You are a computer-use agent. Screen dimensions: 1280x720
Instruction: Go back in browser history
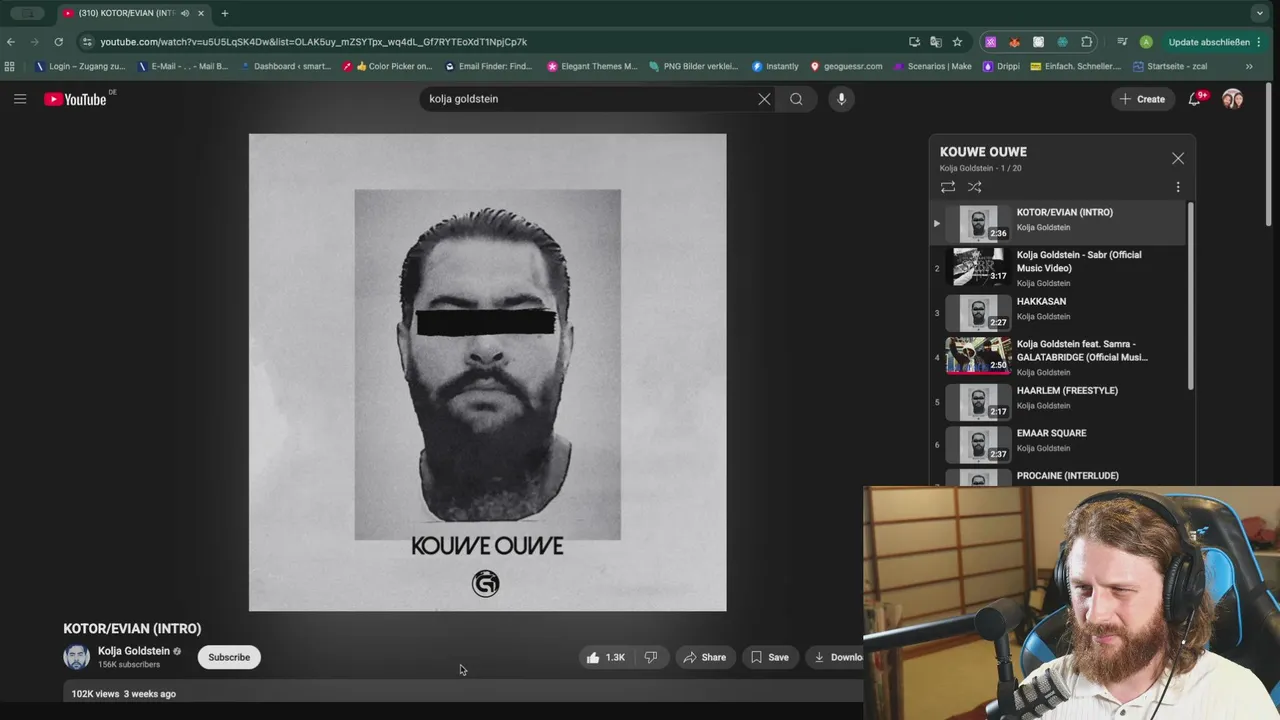[11, 42]
